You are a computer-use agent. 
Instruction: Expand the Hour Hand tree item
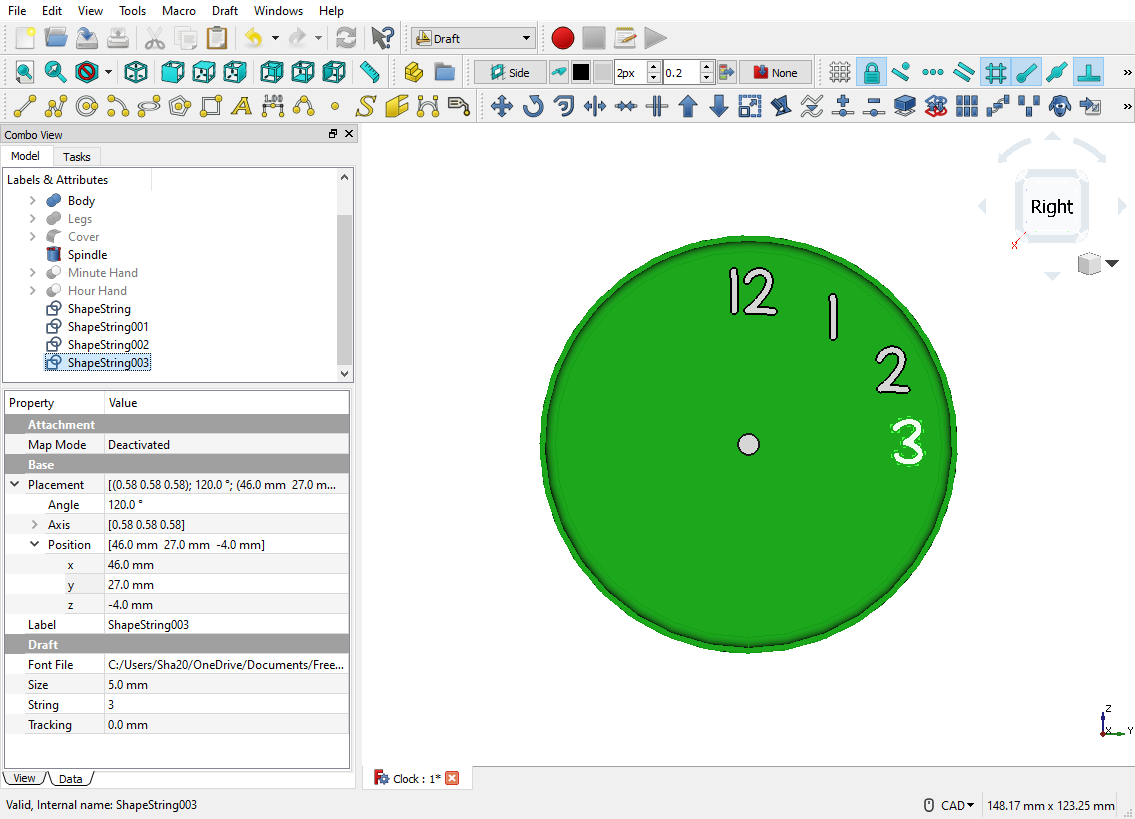pyautogui.click(x=33, y=290)
